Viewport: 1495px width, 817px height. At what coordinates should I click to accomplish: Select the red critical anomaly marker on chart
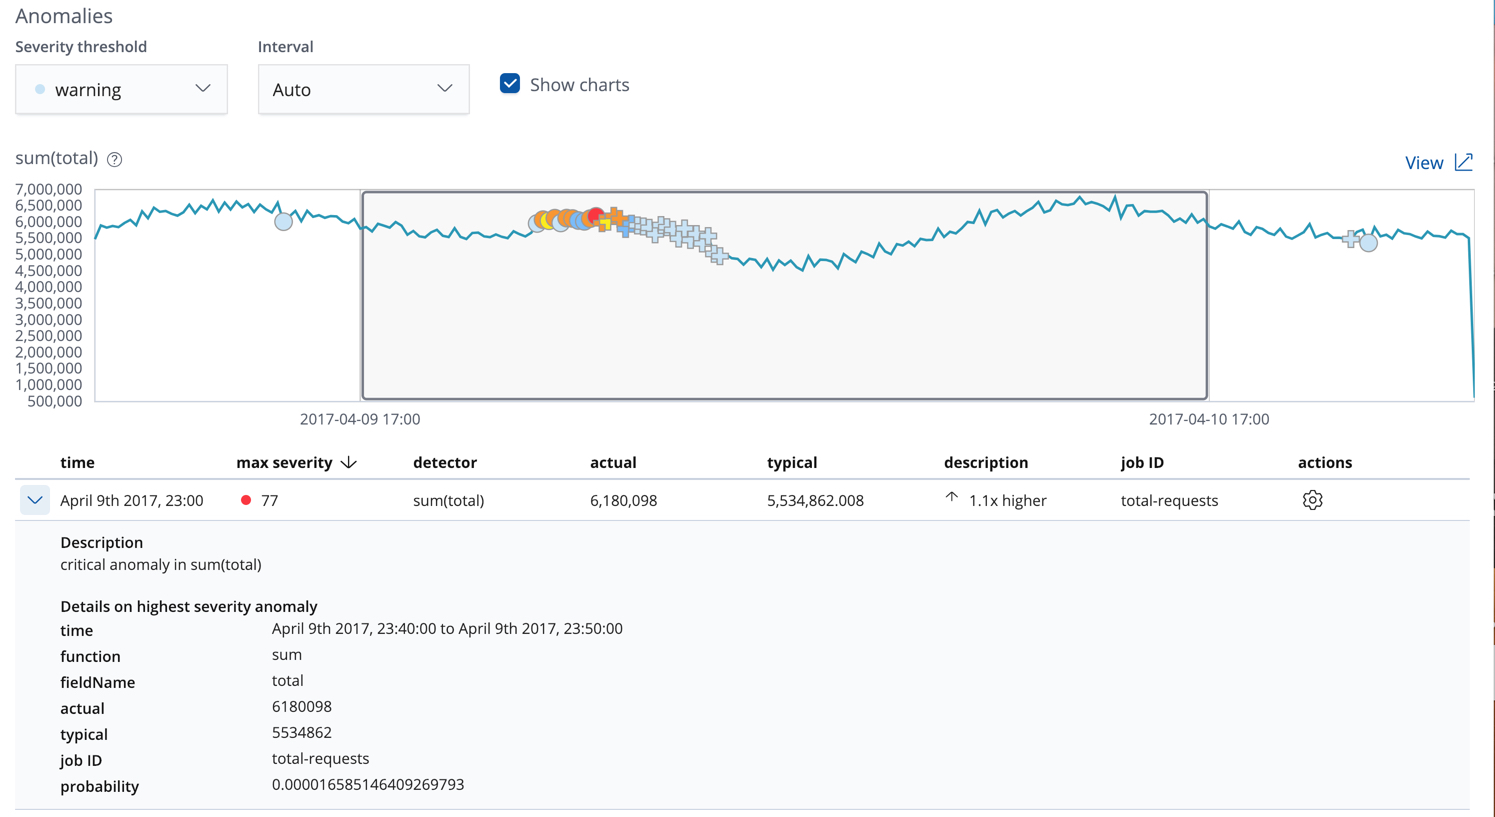[595, 216]
